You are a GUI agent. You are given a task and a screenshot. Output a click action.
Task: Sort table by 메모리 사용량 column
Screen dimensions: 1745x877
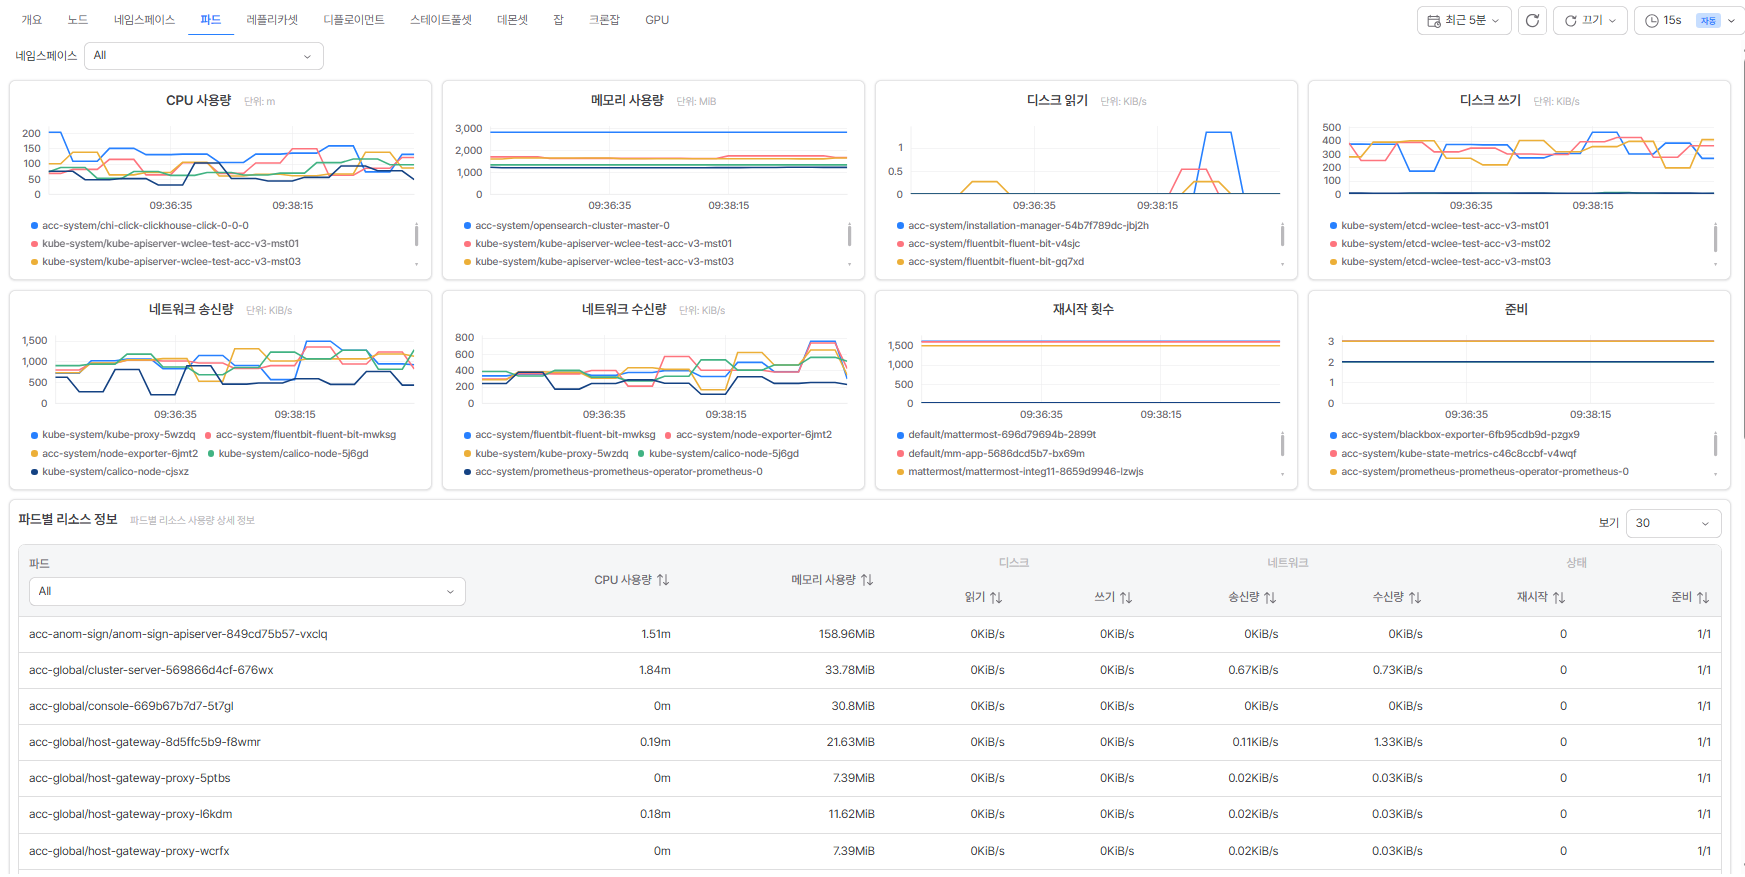point(867,580)
